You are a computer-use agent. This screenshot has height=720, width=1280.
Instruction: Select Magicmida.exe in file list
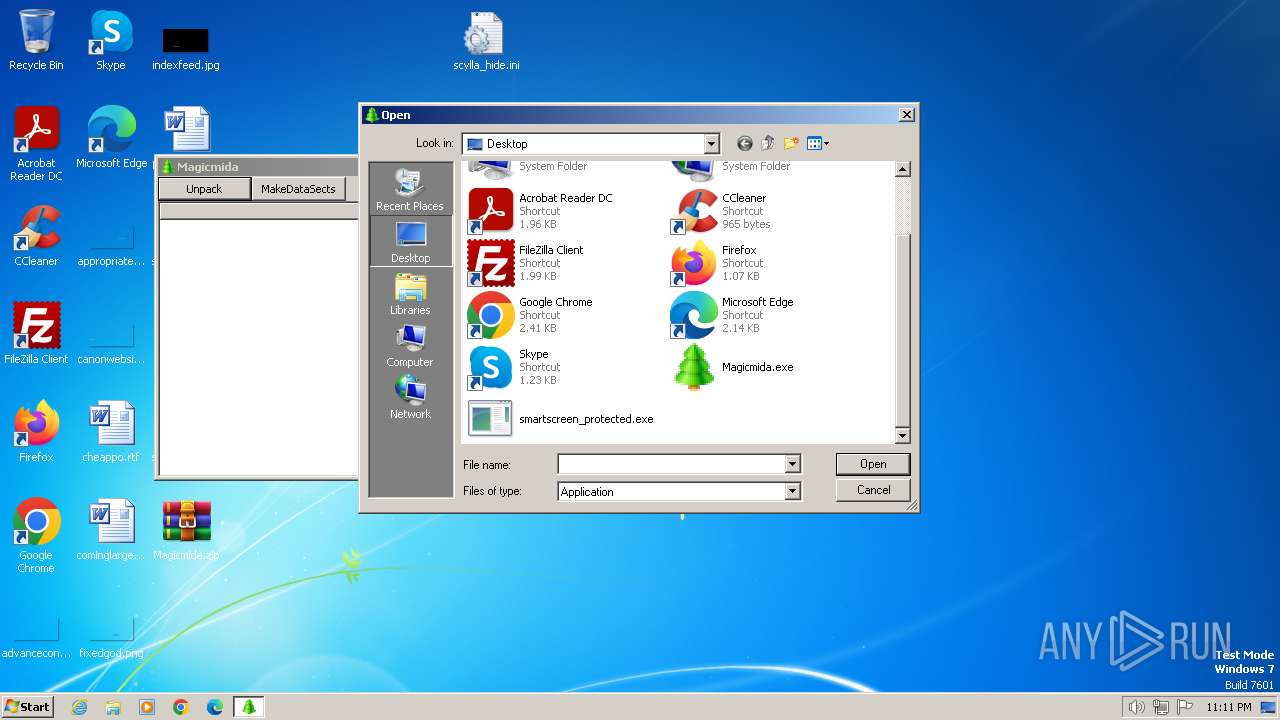pyautogui.click(x=733, y=367)
